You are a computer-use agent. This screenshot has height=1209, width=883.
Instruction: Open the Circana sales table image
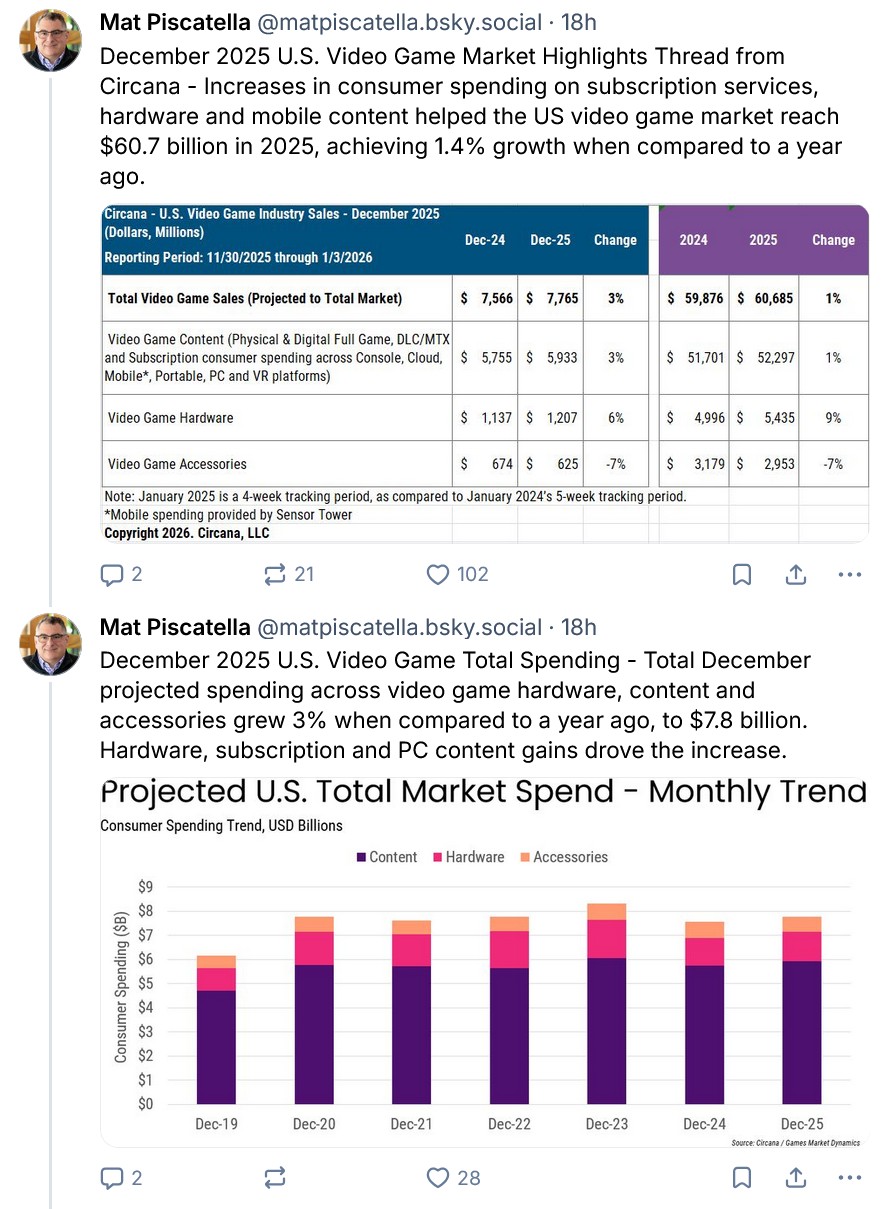484,372
